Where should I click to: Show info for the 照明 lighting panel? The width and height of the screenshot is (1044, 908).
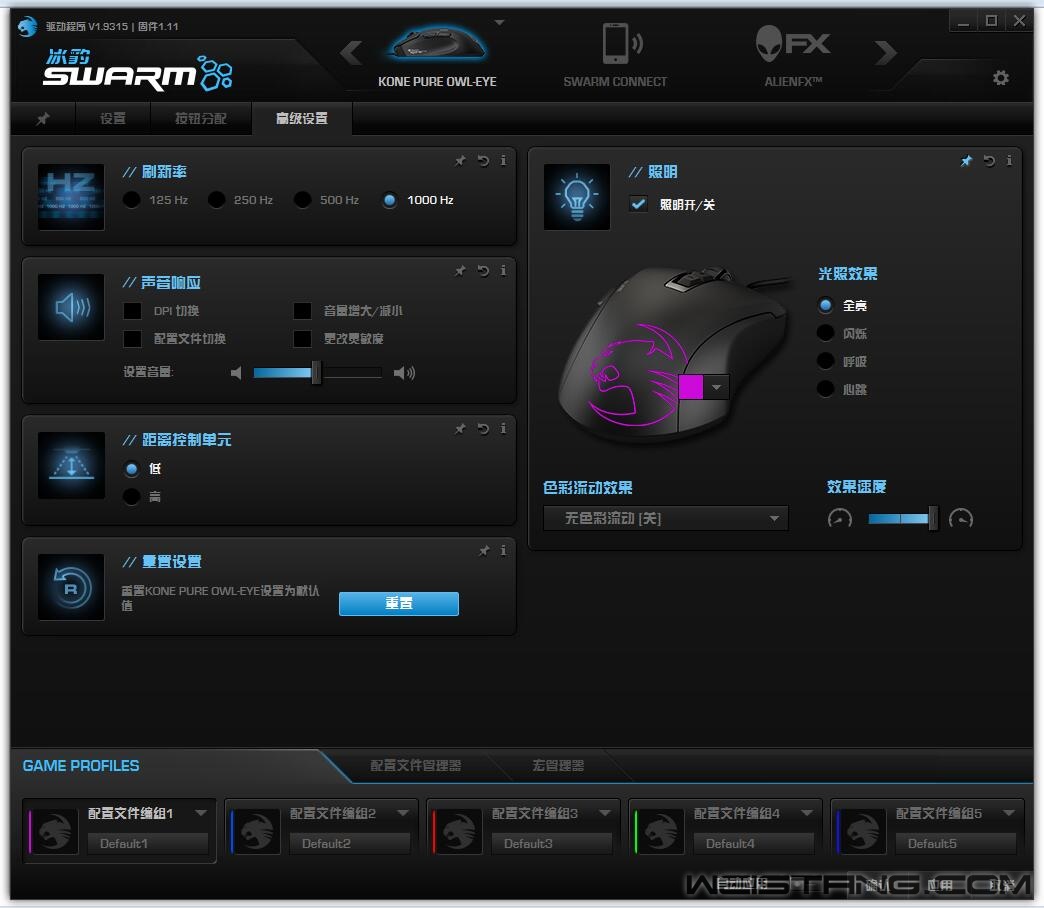[x=1009, y=160]
